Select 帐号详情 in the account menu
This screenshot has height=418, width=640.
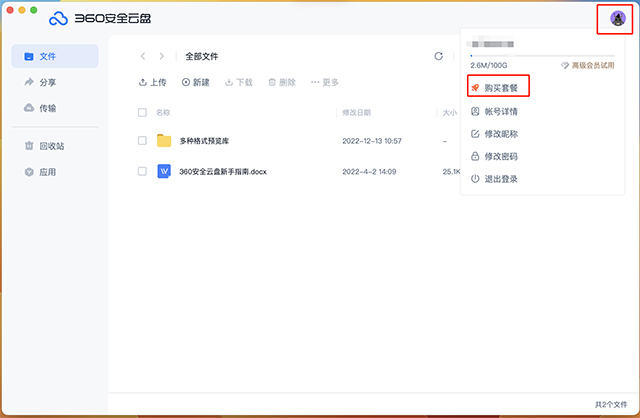[x=495, y=111]
